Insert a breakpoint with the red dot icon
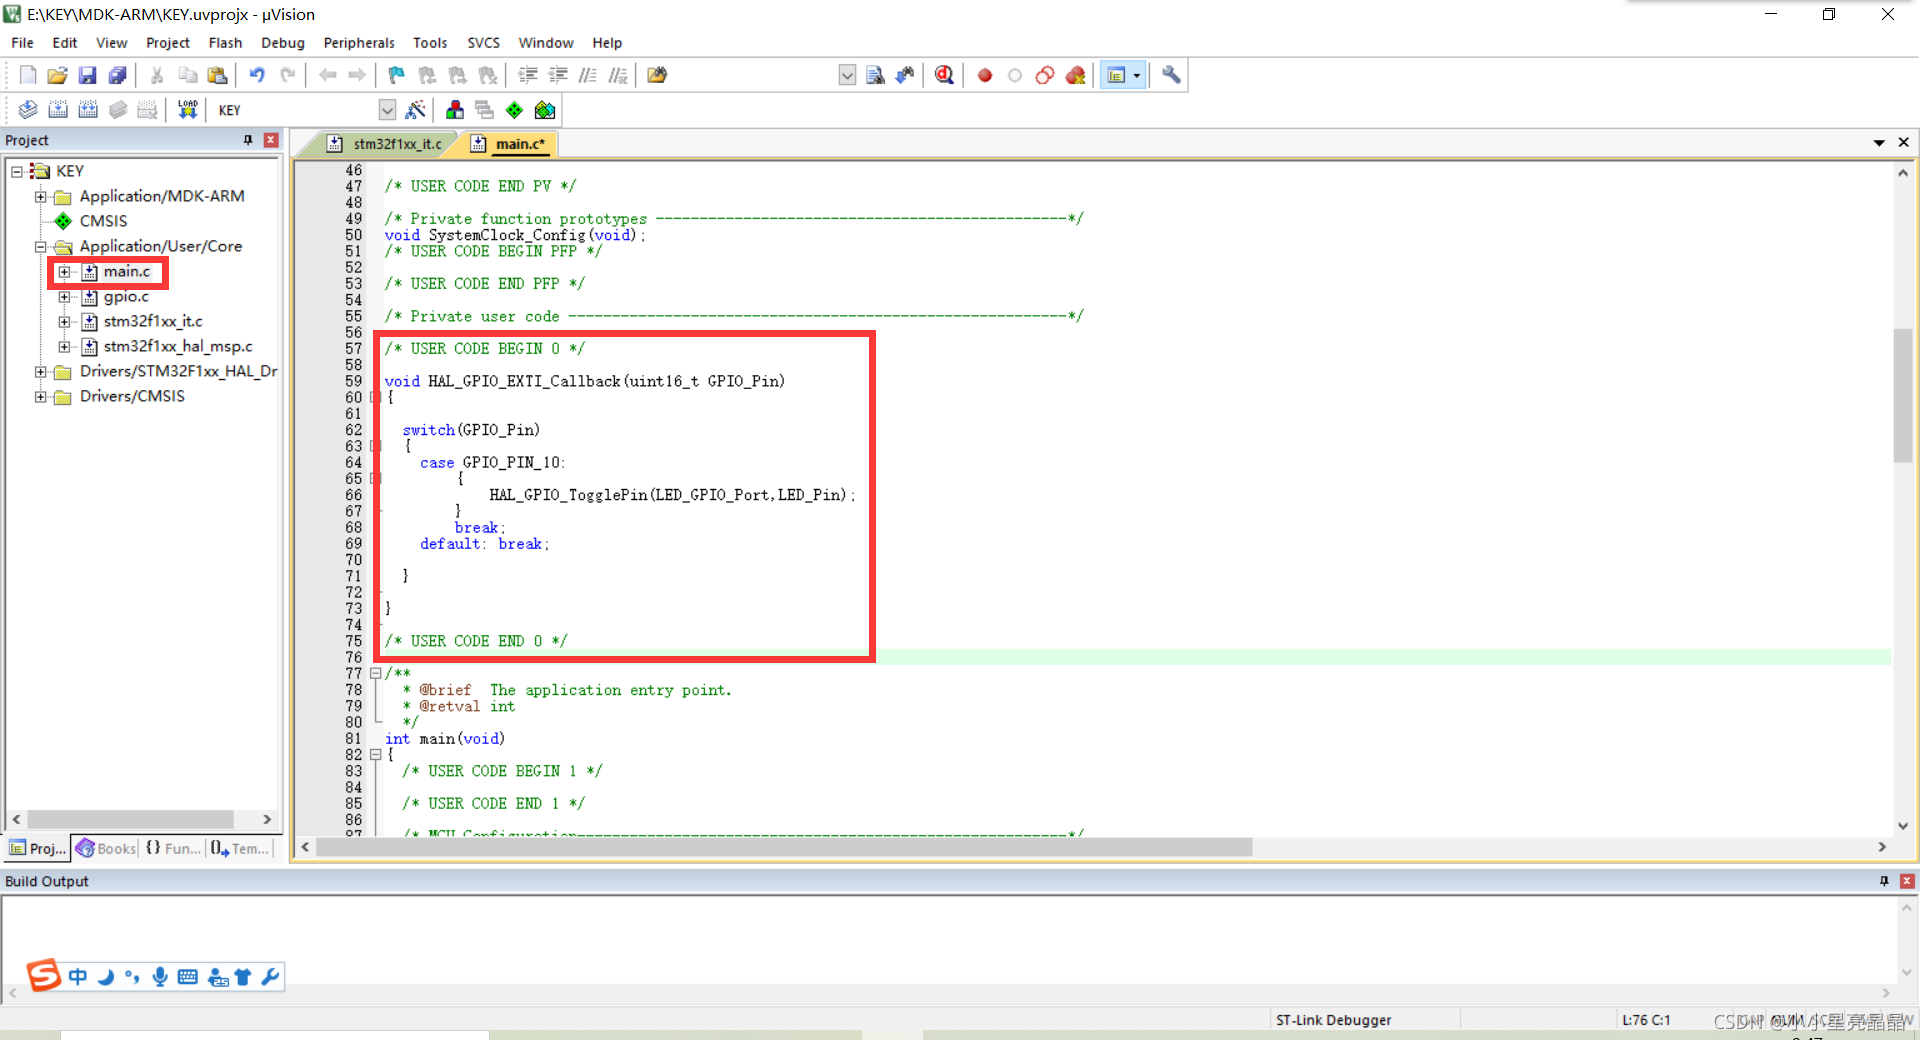The image size is (1920, 1040). (x=985, y=75)
